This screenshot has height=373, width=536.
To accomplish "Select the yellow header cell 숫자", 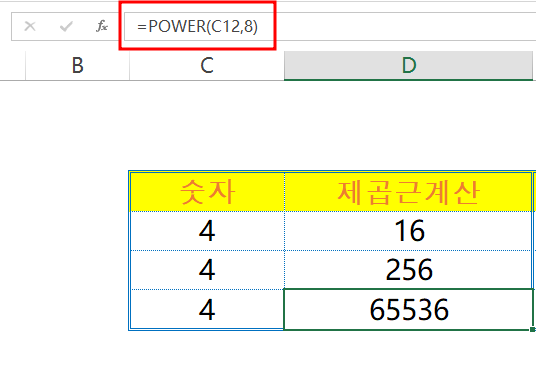I will (x=207, y=192).
